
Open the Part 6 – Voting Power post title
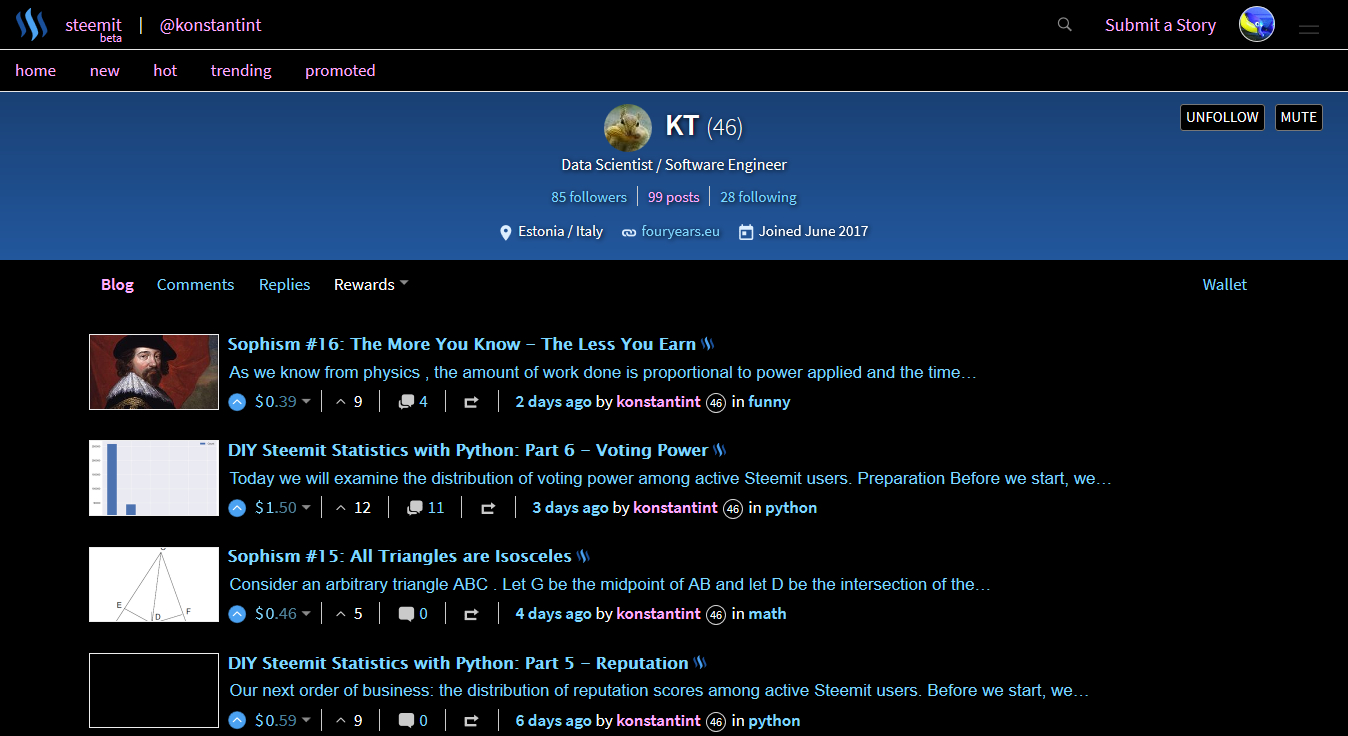pyautogui.click(x=468, y=451)
